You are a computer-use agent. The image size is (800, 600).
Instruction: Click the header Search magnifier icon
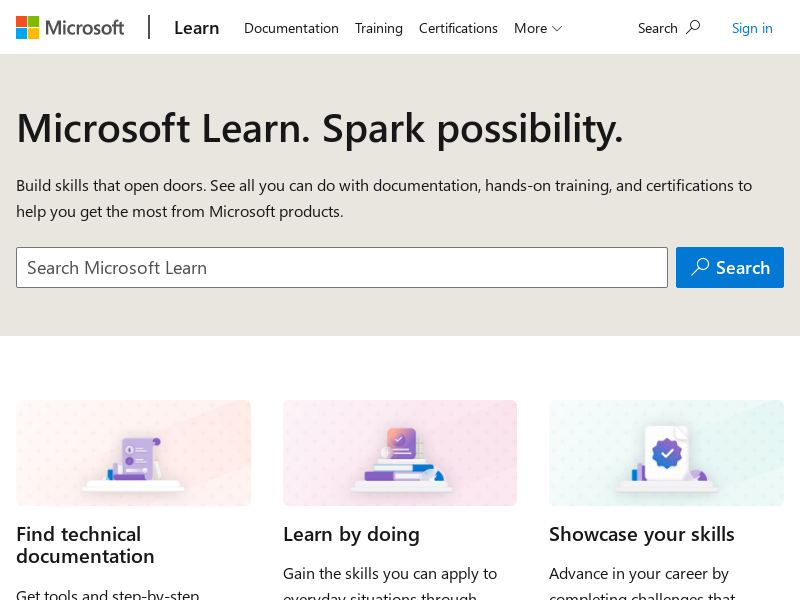click(x=693, y=28)
